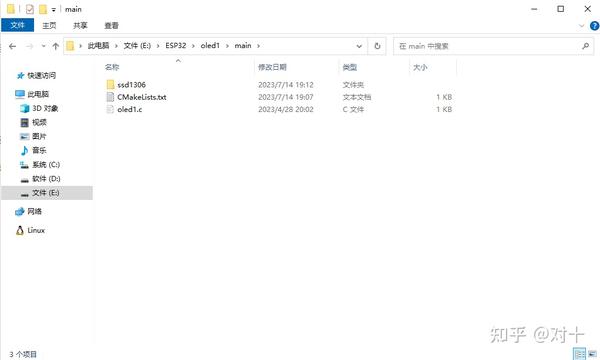Select the ssd1306 folder icon
Viewport: 600px width, 360px height.
[x=111, y=85]
